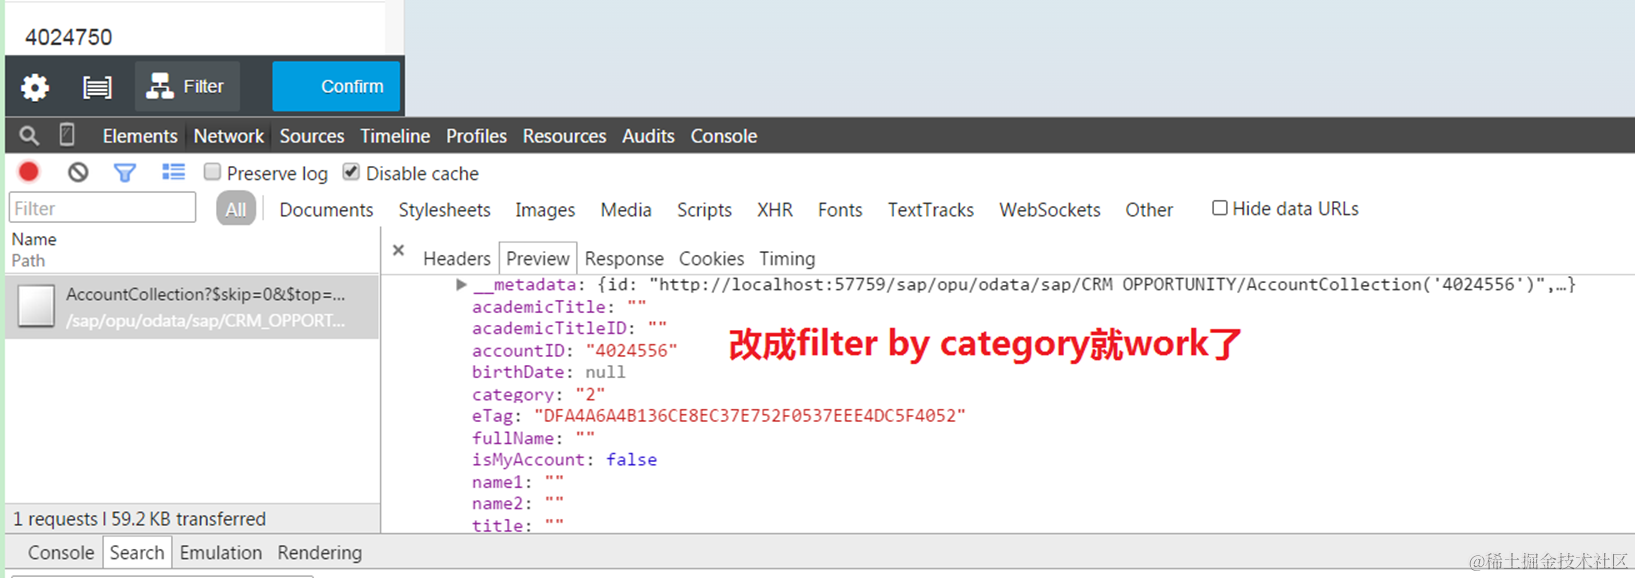Select the AccountCollection request row
The height and width of the screenshot is (578, 1635).
pyautogui.click(x=192, y=307)
